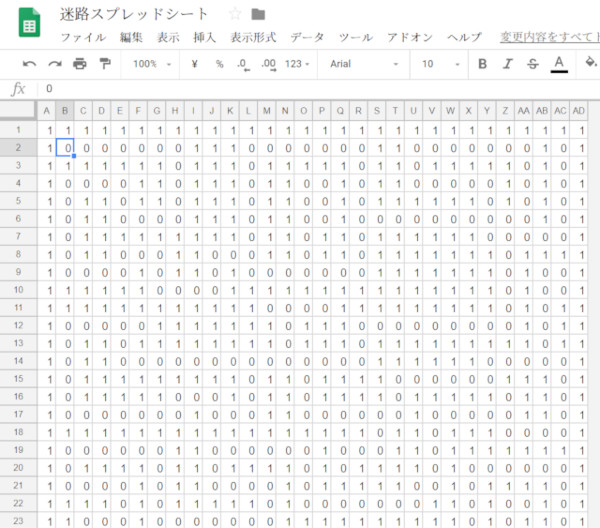Select cell A1
This screenshot has width=600, height=528.
click(x=46, y=130)
